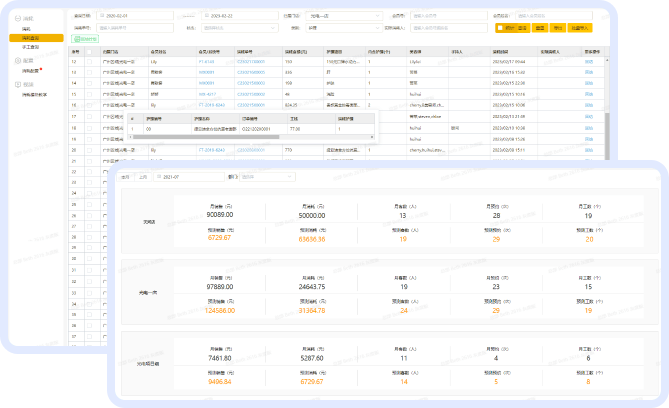Screen dimensions: 669x408
Task: Click the popup's horizontal scrollbar thumb
Action: point(207,137)
